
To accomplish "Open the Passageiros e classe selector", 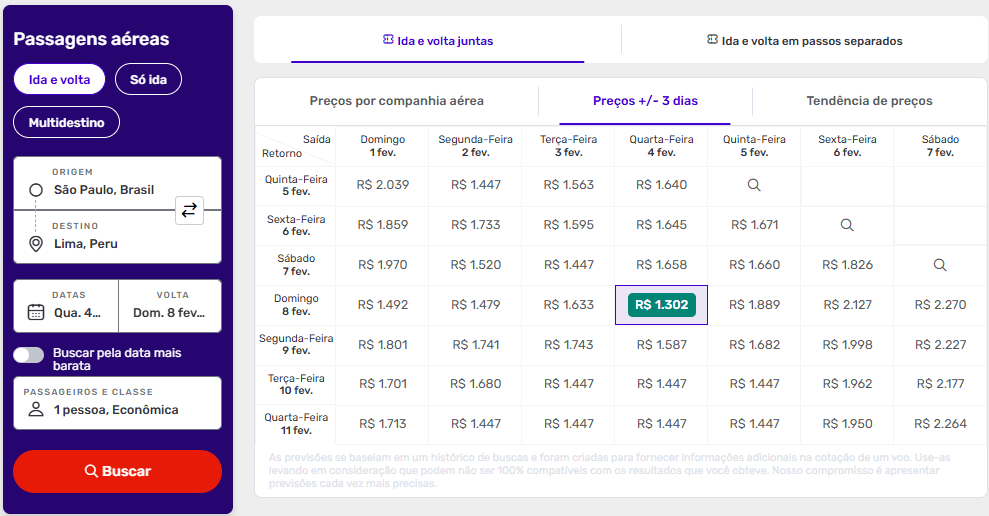I will 117,402.
